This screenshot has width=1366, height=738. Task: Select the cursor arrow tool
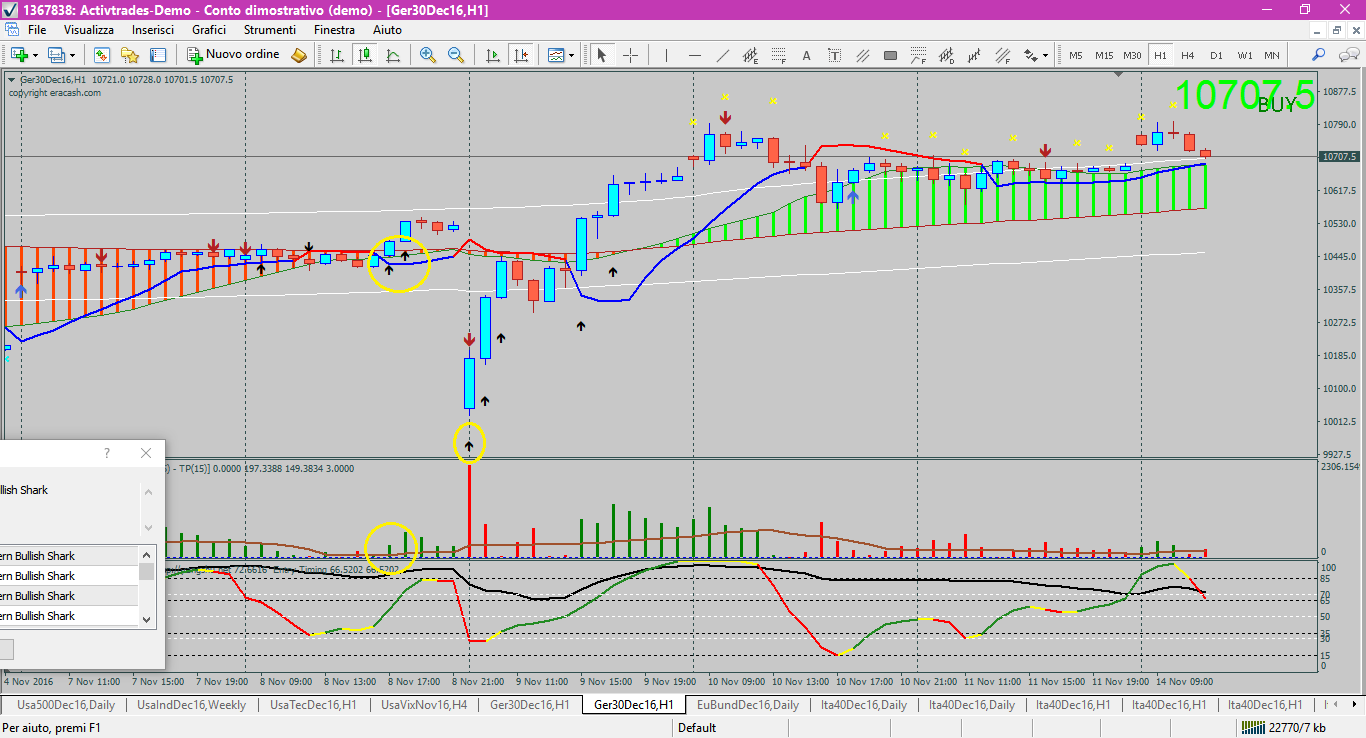[602, 55]
